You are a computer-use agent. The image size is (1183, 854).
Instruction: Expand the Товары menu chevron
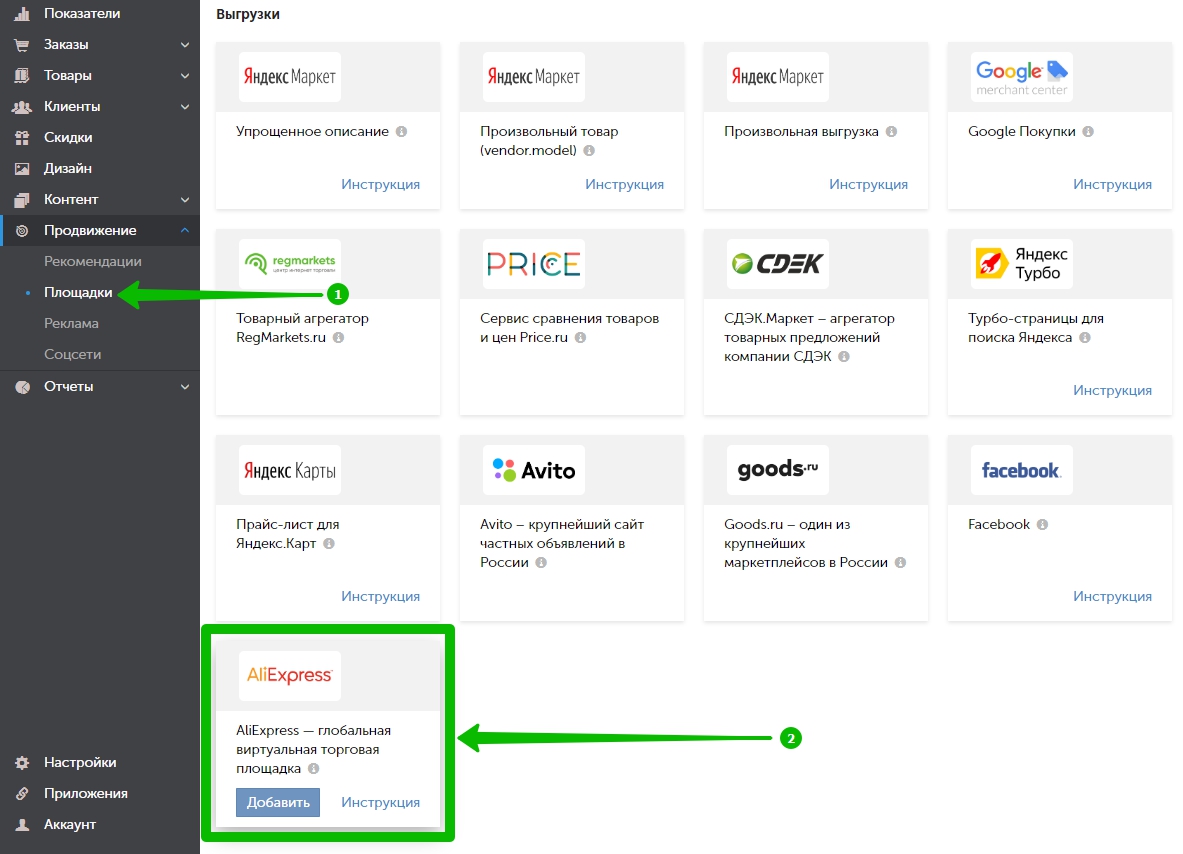pos(185,75)
